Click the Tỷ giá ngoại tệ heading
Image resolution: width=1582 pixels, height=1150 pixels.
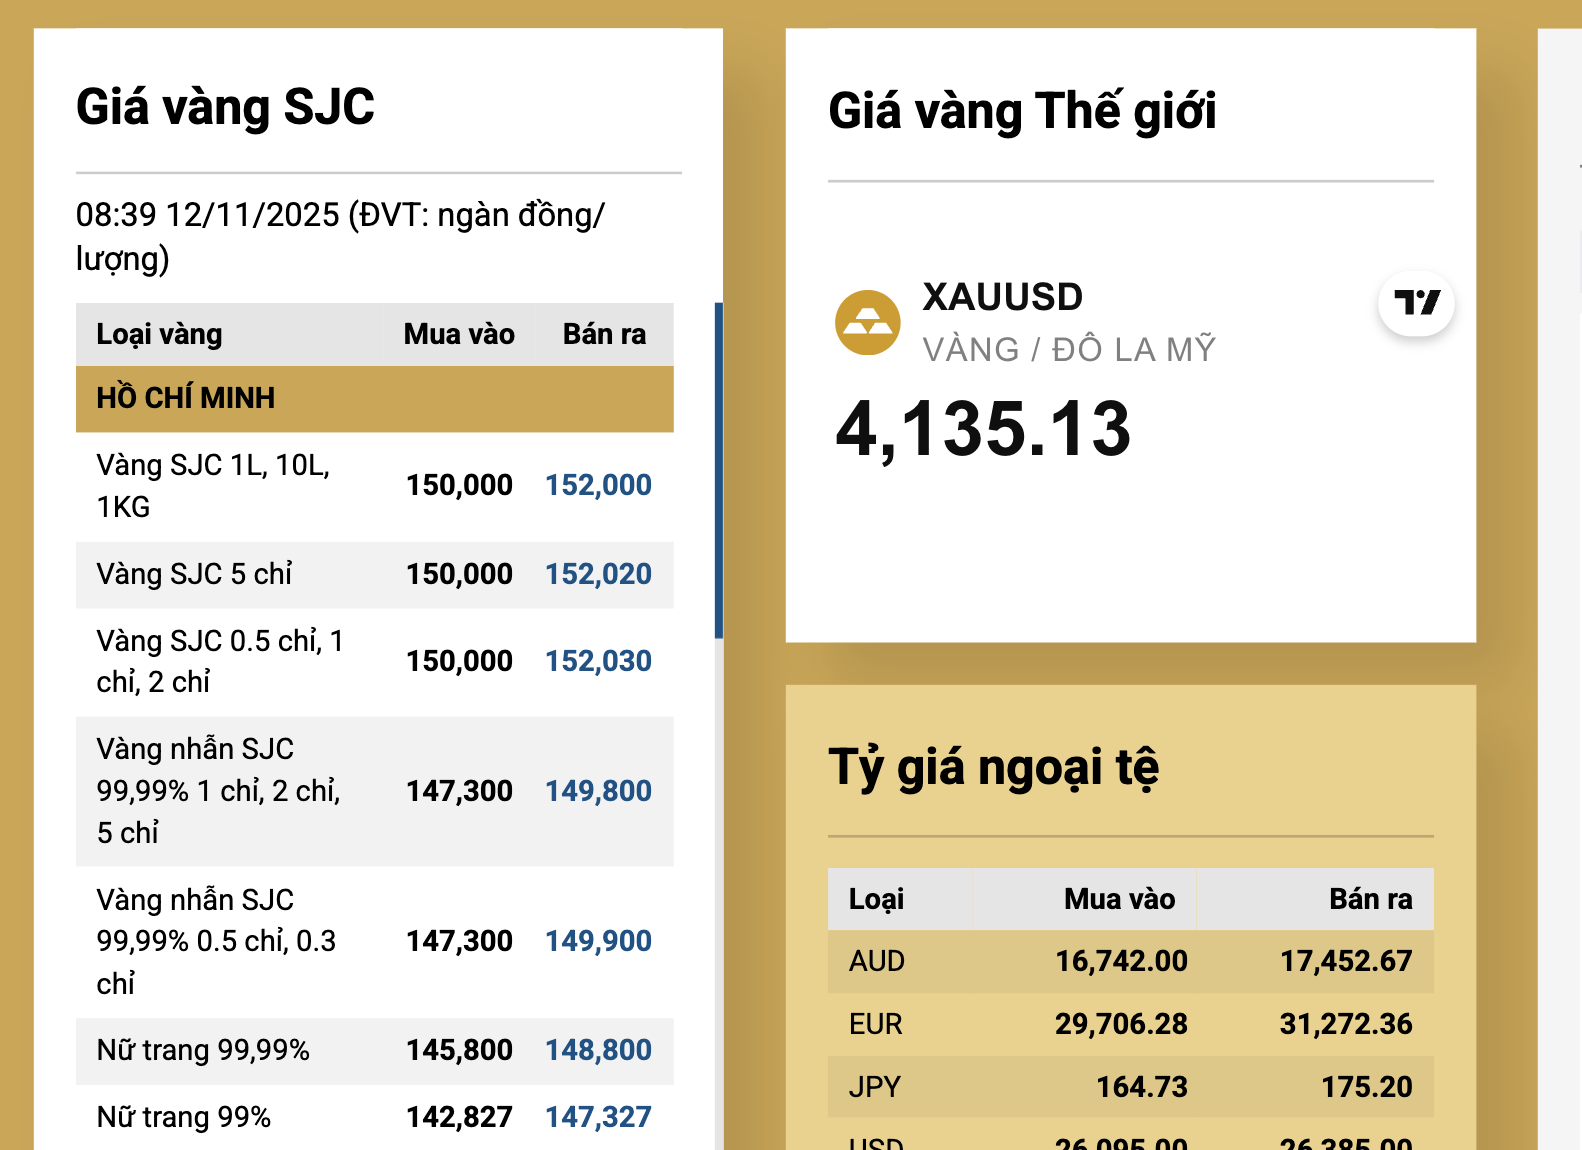tap(993, 766)
